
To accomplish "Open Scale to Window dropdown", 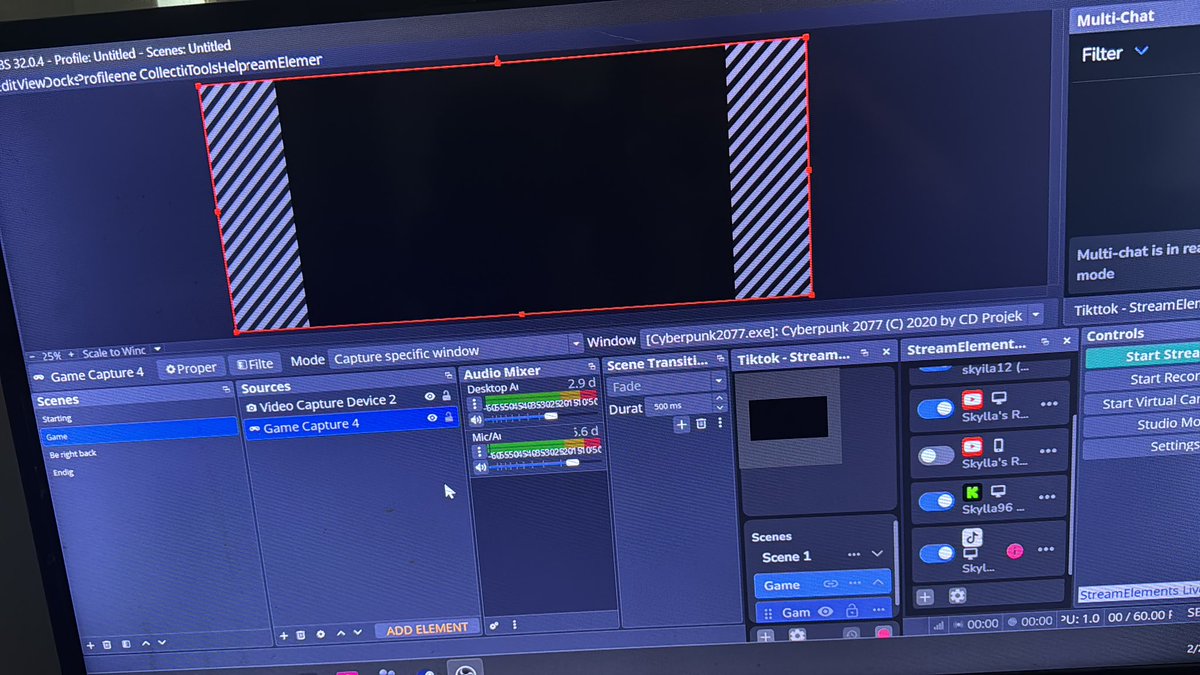I will 119,351.
